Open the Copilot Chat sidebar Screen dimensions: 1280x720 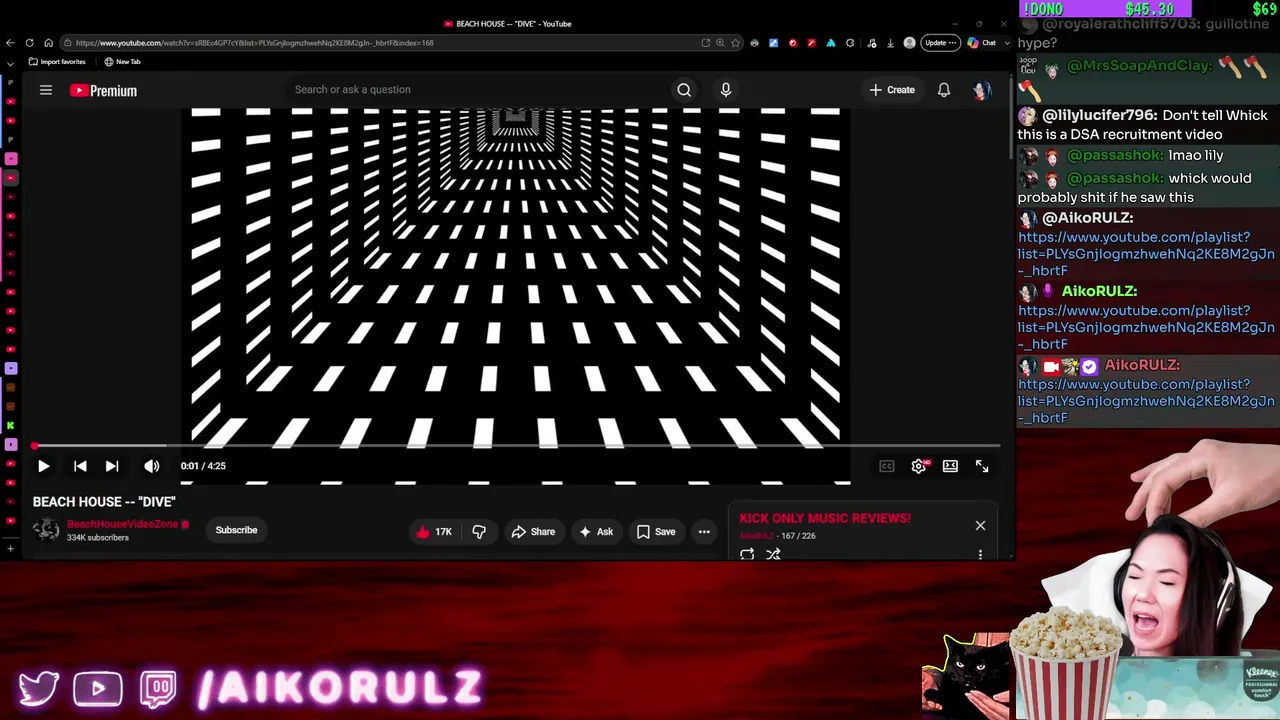982,43
